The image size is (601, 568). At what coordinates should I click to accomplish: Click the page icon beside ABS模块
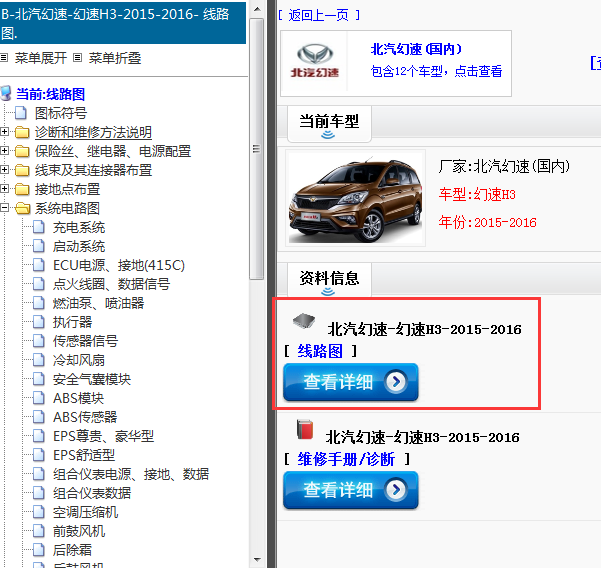(39, 398)
